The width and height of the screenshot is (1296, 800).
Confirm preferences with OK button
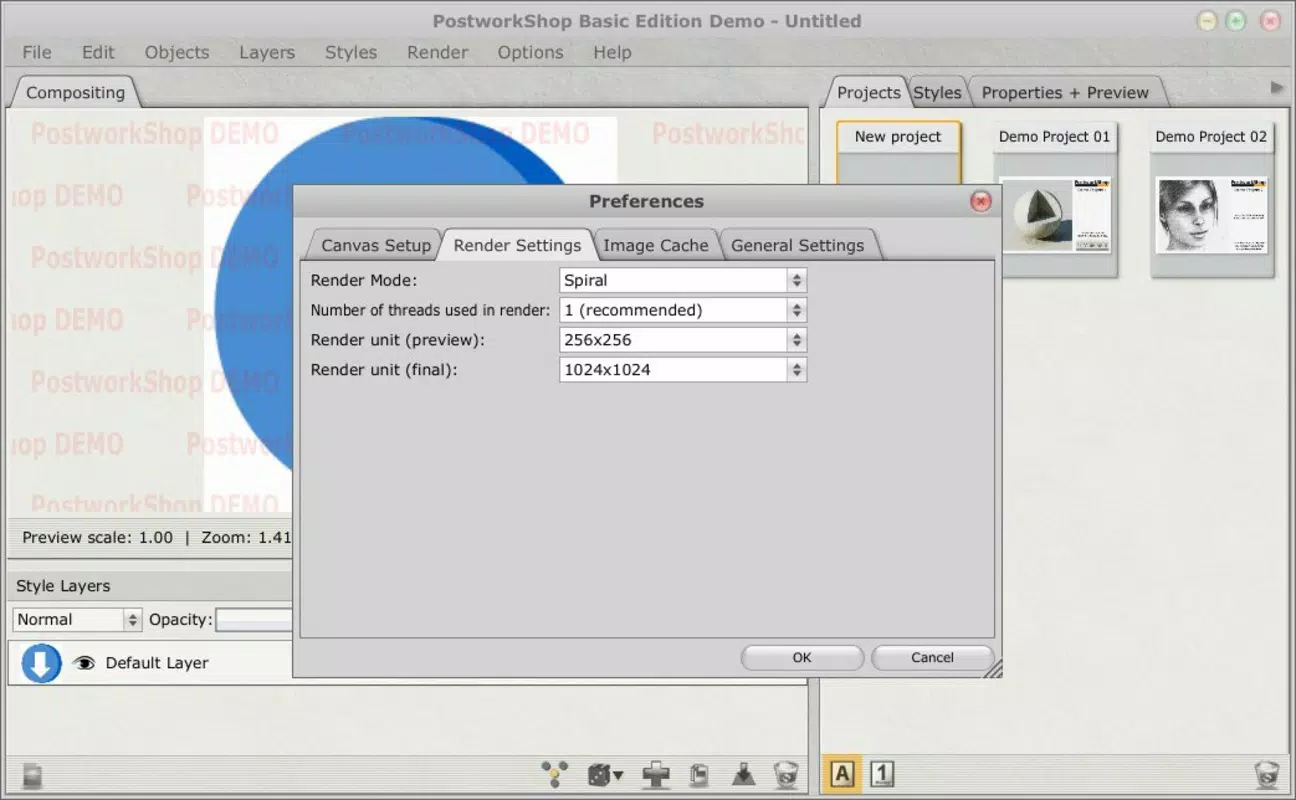pyautogui.click(x=802, y=657)
